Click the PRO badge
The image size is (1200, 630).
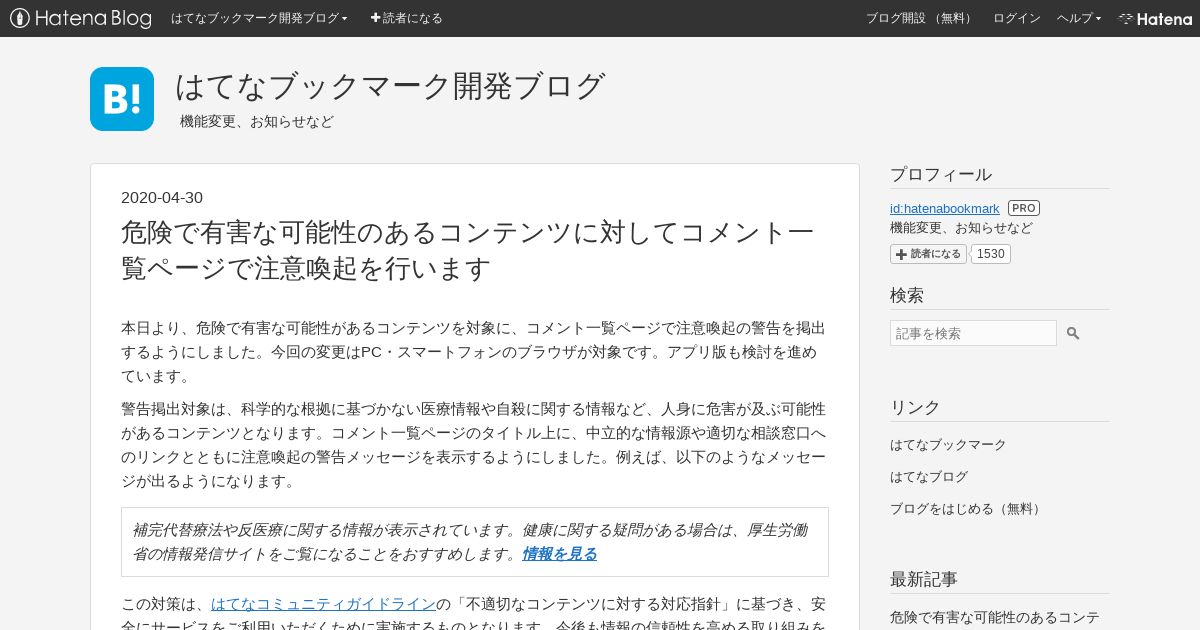click(1024, 208)
